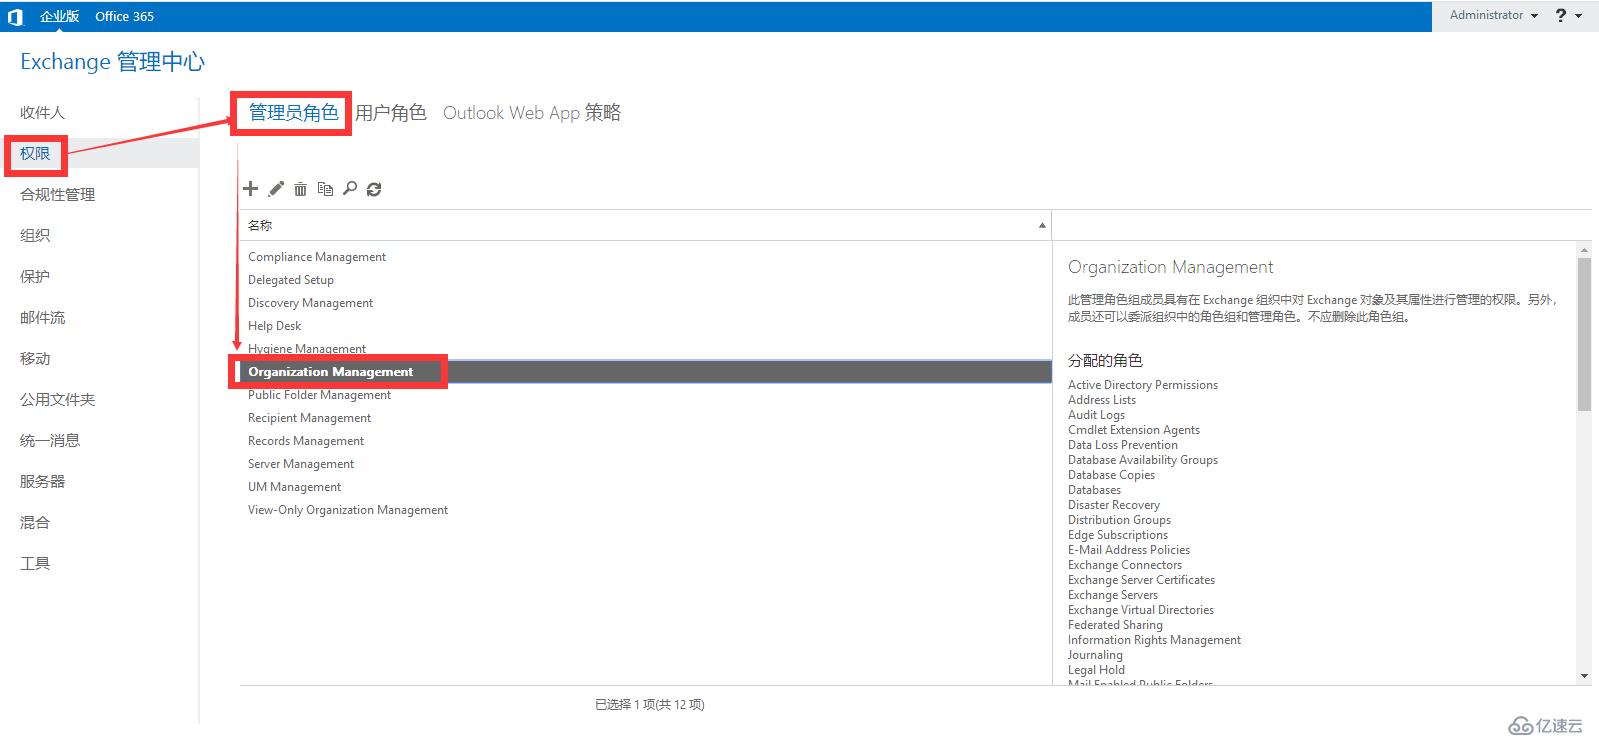The height and width of the screenshot is (738, 1599).
Task: Click Legal Hold role
Action: coord(1096,670)
